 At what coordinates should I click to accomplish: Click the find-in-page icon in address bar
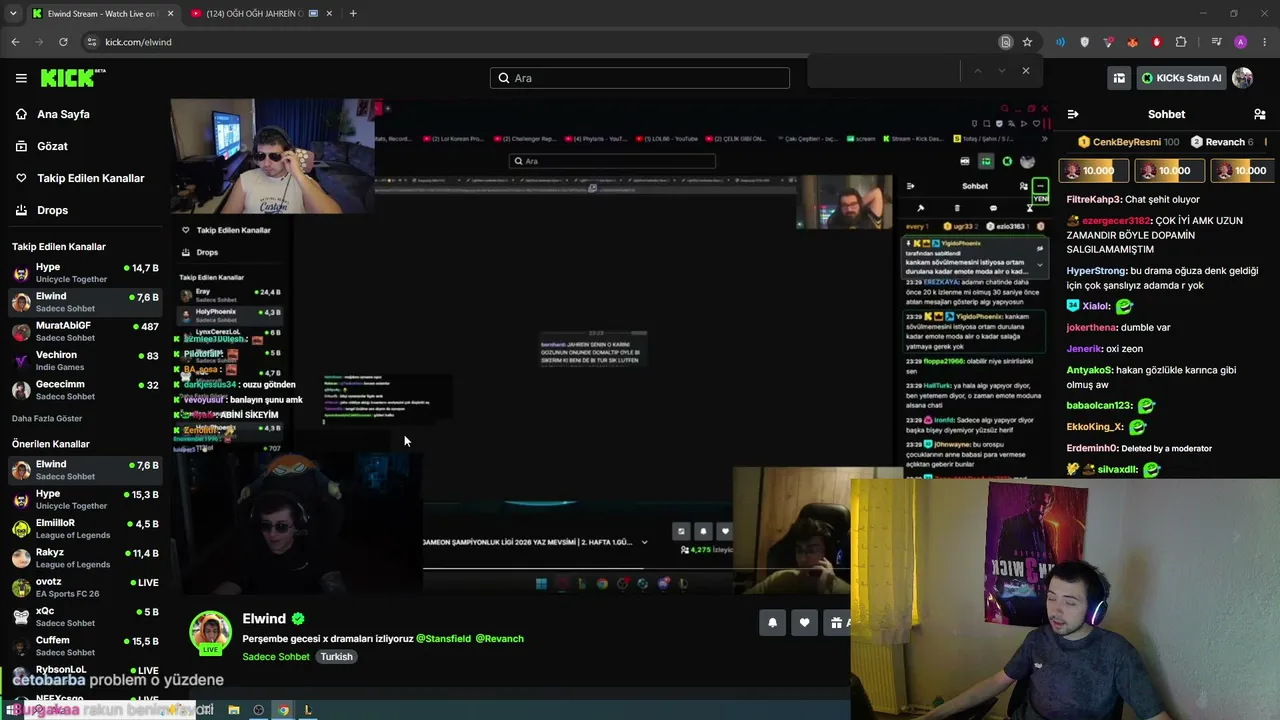tap(1006, 42)
